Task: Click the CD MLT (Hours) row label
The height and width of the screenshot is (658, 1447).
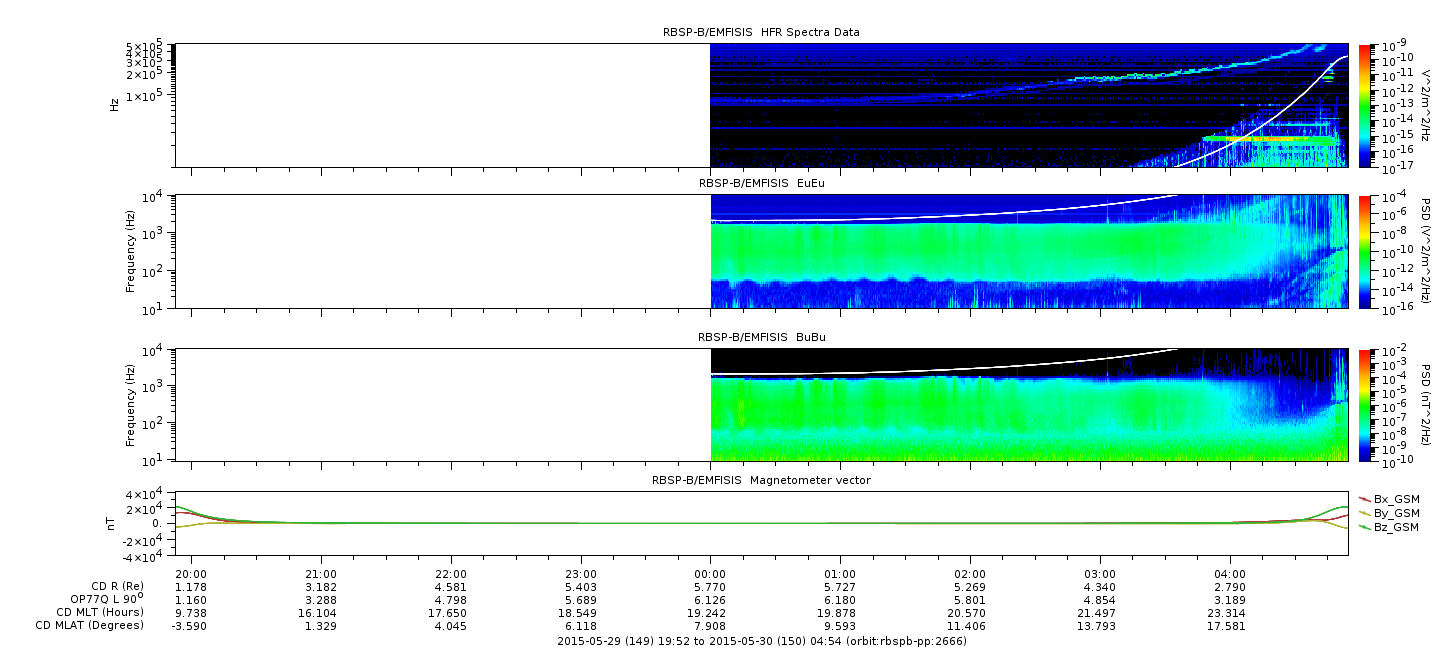Action: pos(99,612)
